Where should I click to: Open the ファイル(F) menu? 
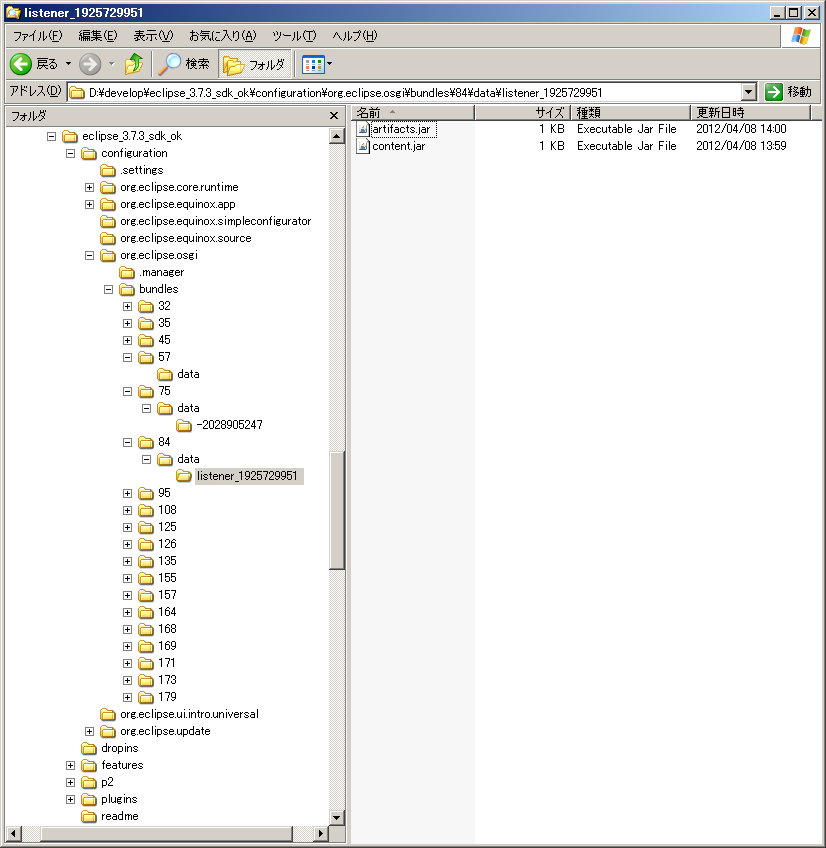(37, 36)
